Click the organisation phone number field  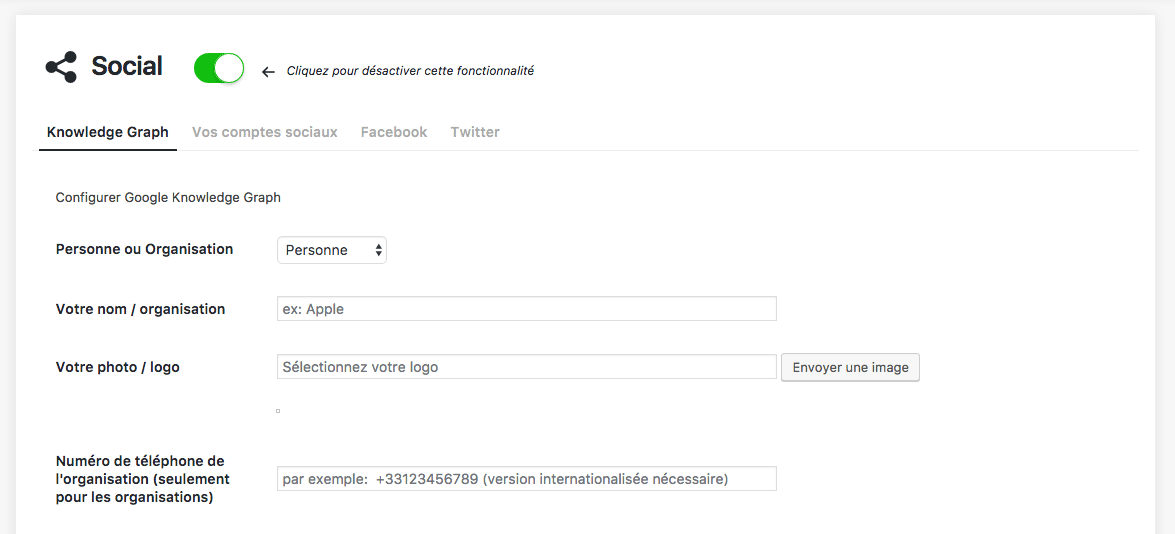(527, 479)
